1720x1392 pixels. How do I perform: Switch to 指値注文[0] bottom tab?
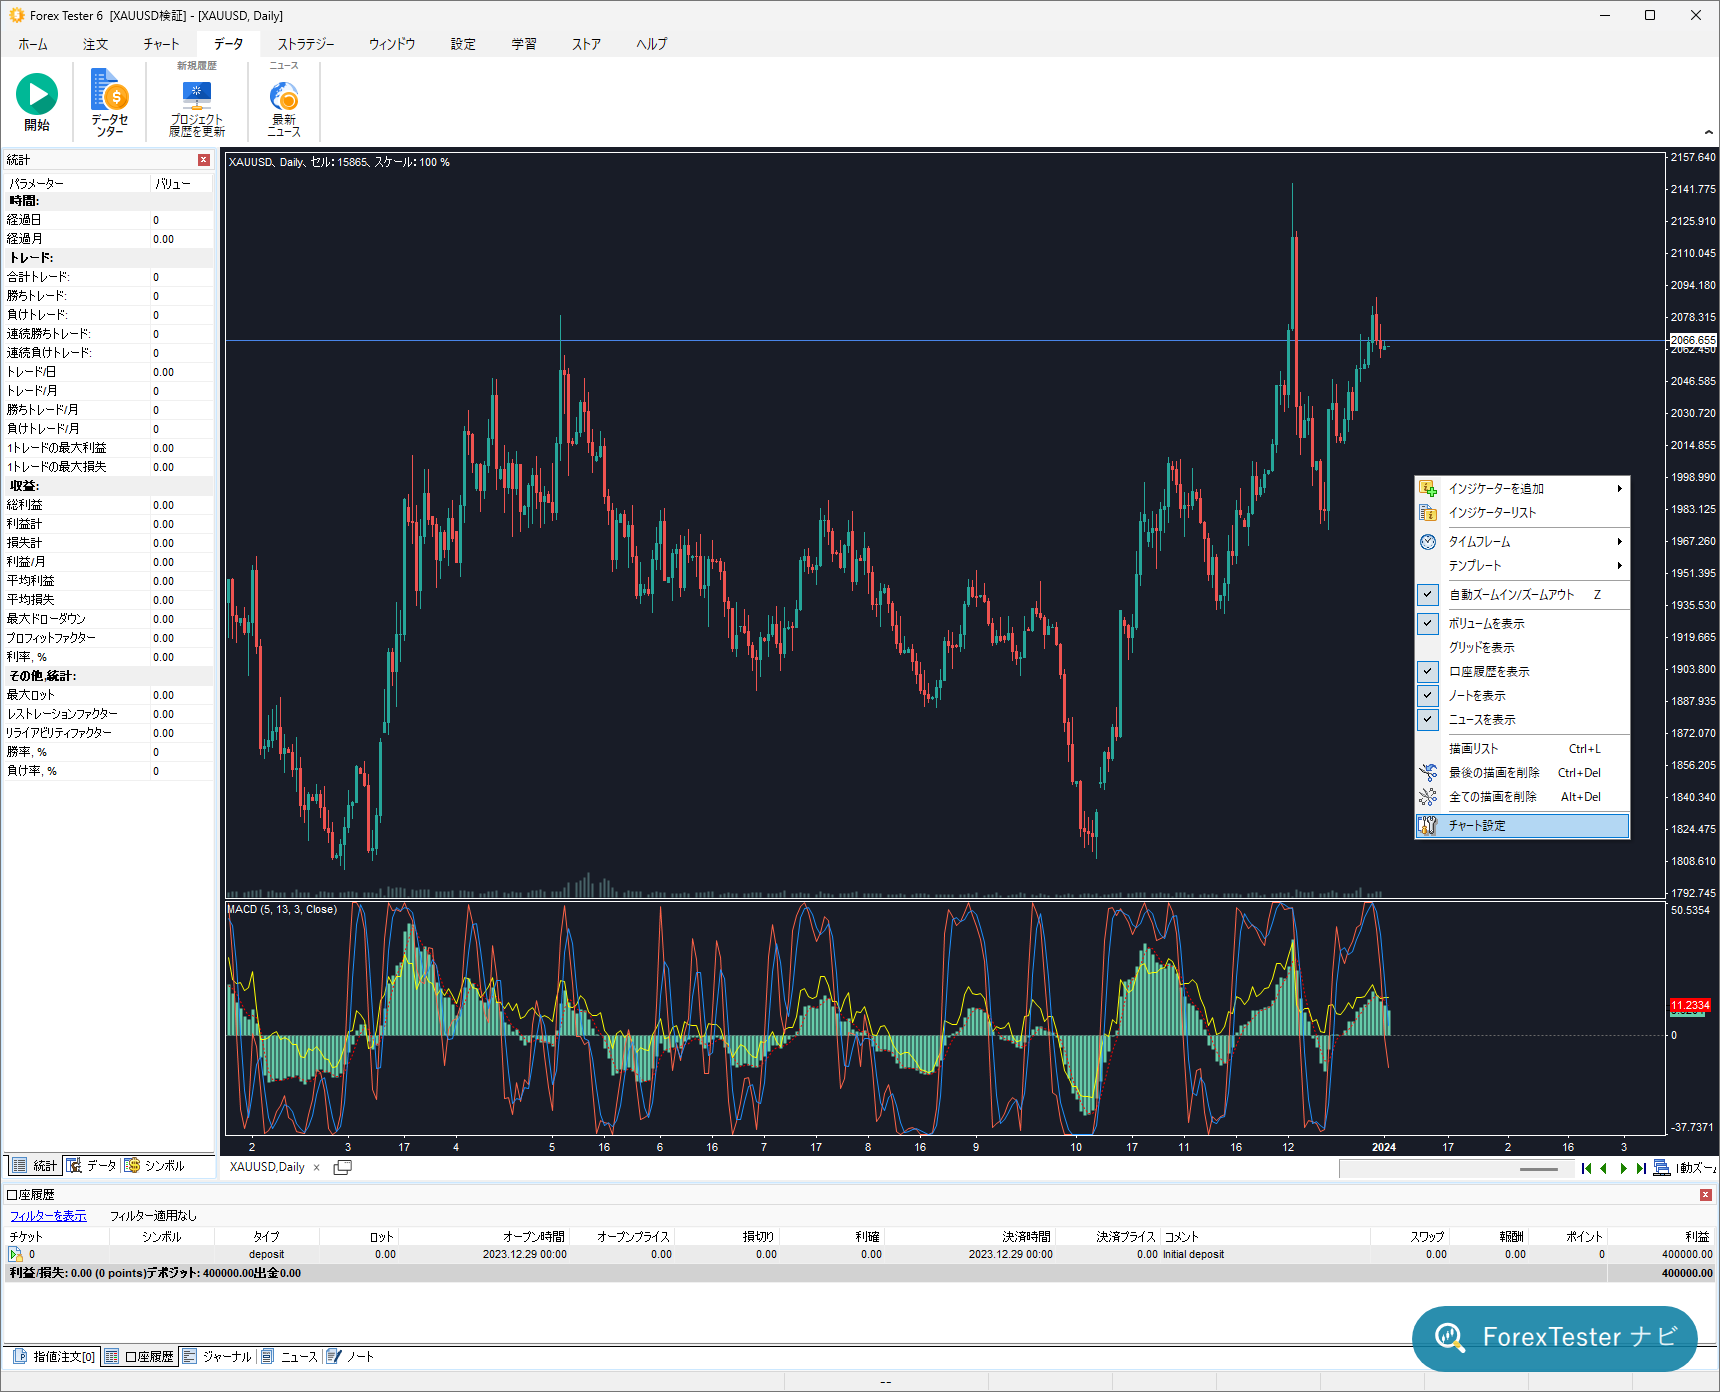coord(54,1357)
